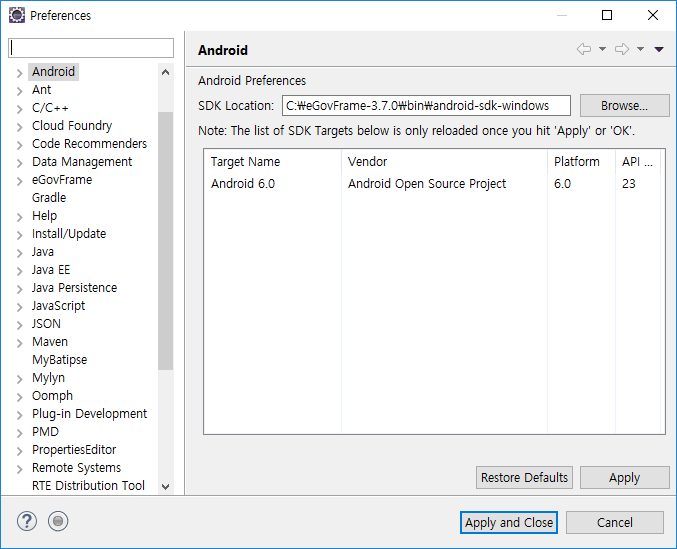Click the Preferences window title icon
This screenshot has width=677, height=549.
[x=17, y=16]
